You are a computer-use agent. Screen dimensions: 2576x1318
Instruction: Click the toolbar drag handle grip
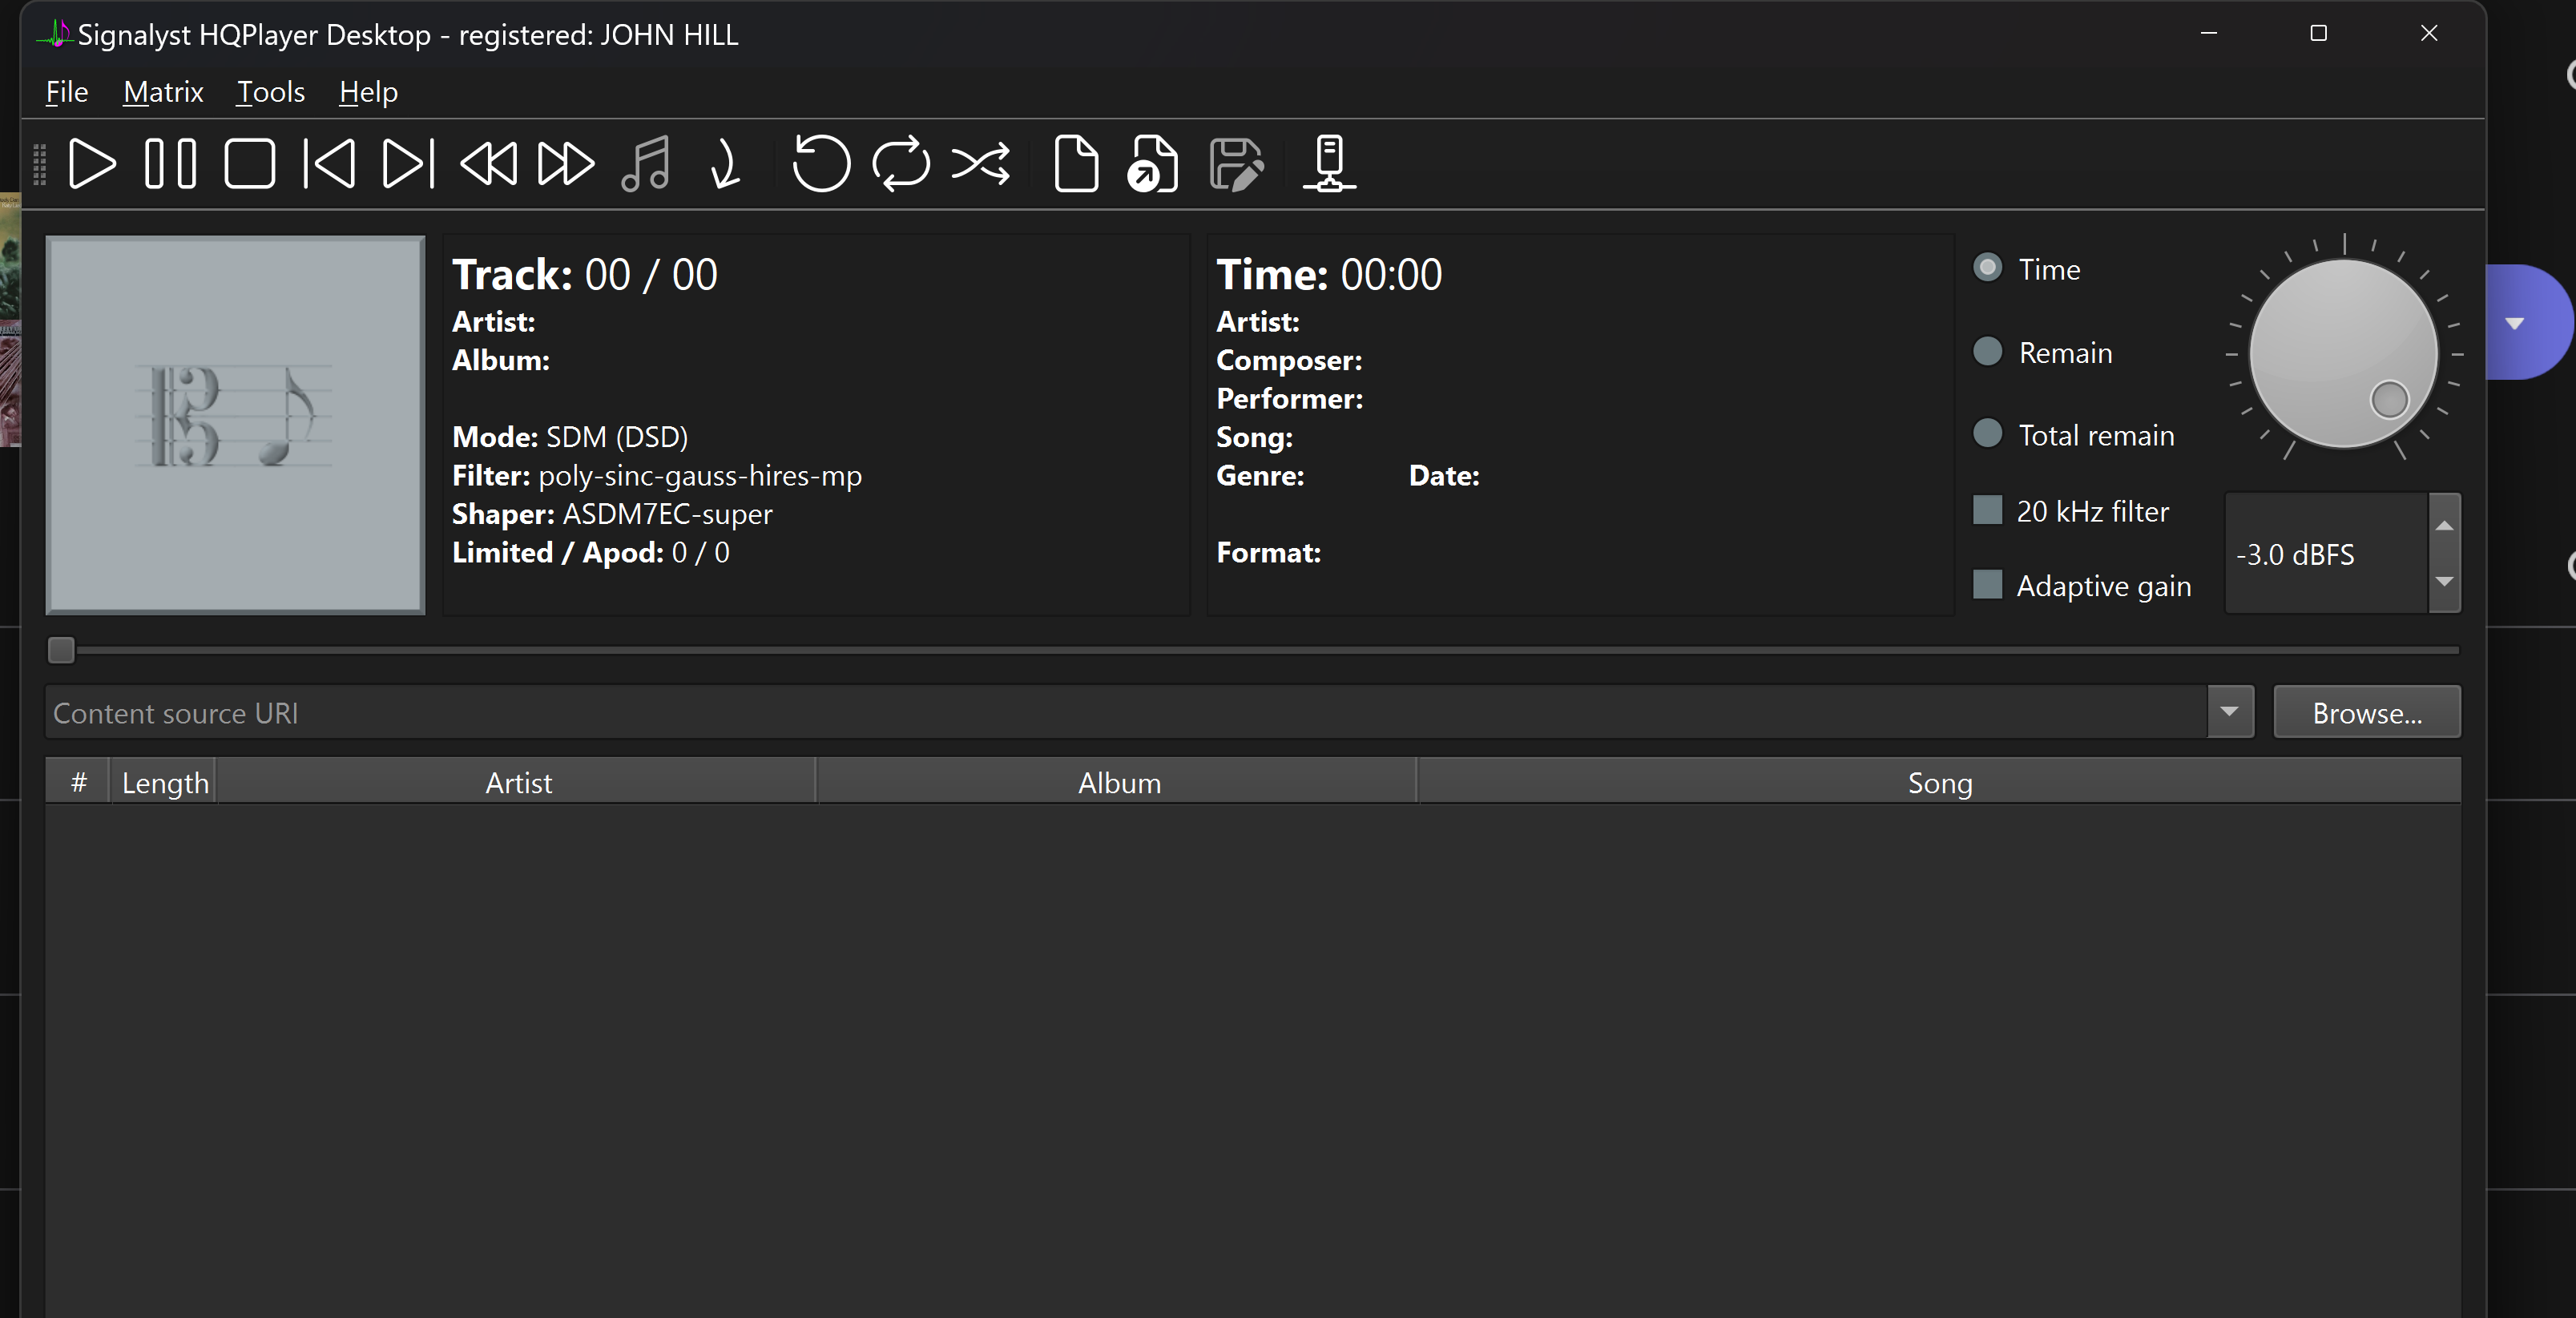[40, 164]
